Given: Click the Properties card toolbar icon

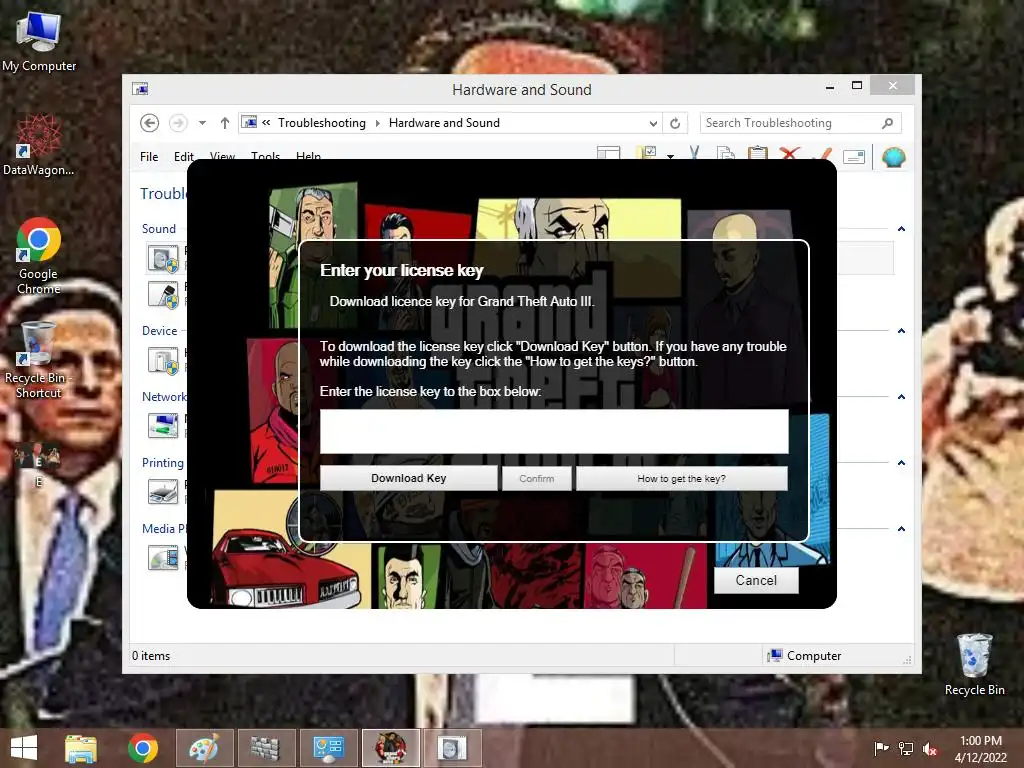Looking at the screenshot, I should click(854, 156).
